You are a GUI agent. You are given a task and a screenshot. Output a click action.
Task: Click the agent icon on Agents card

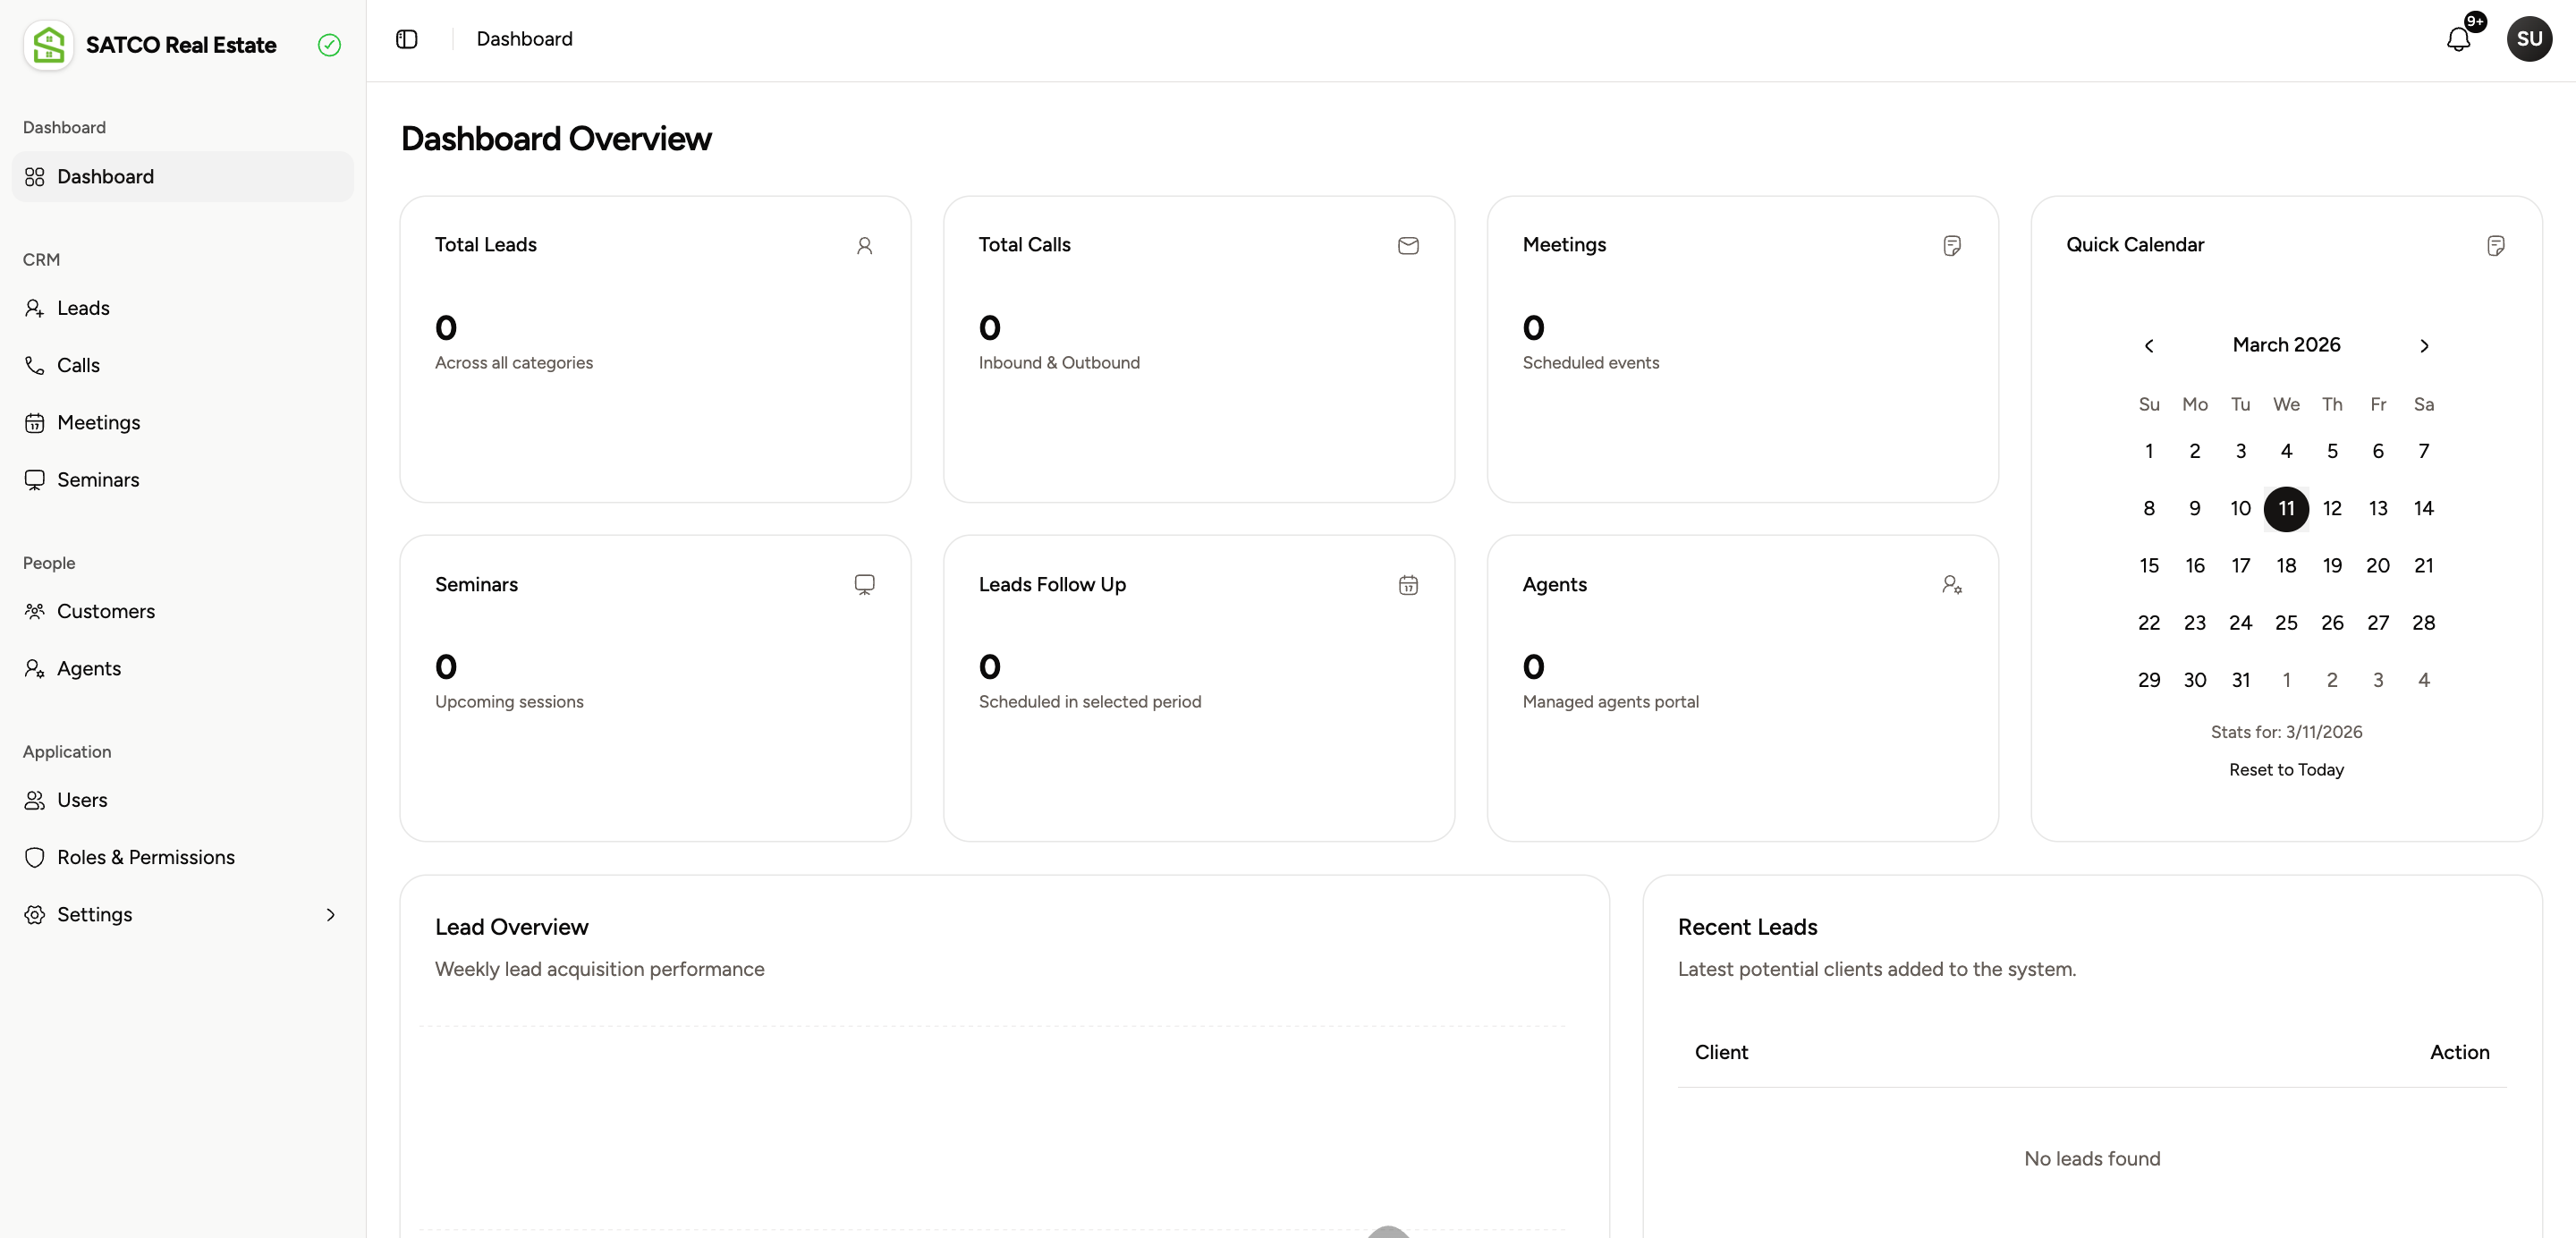(1952, 585)
